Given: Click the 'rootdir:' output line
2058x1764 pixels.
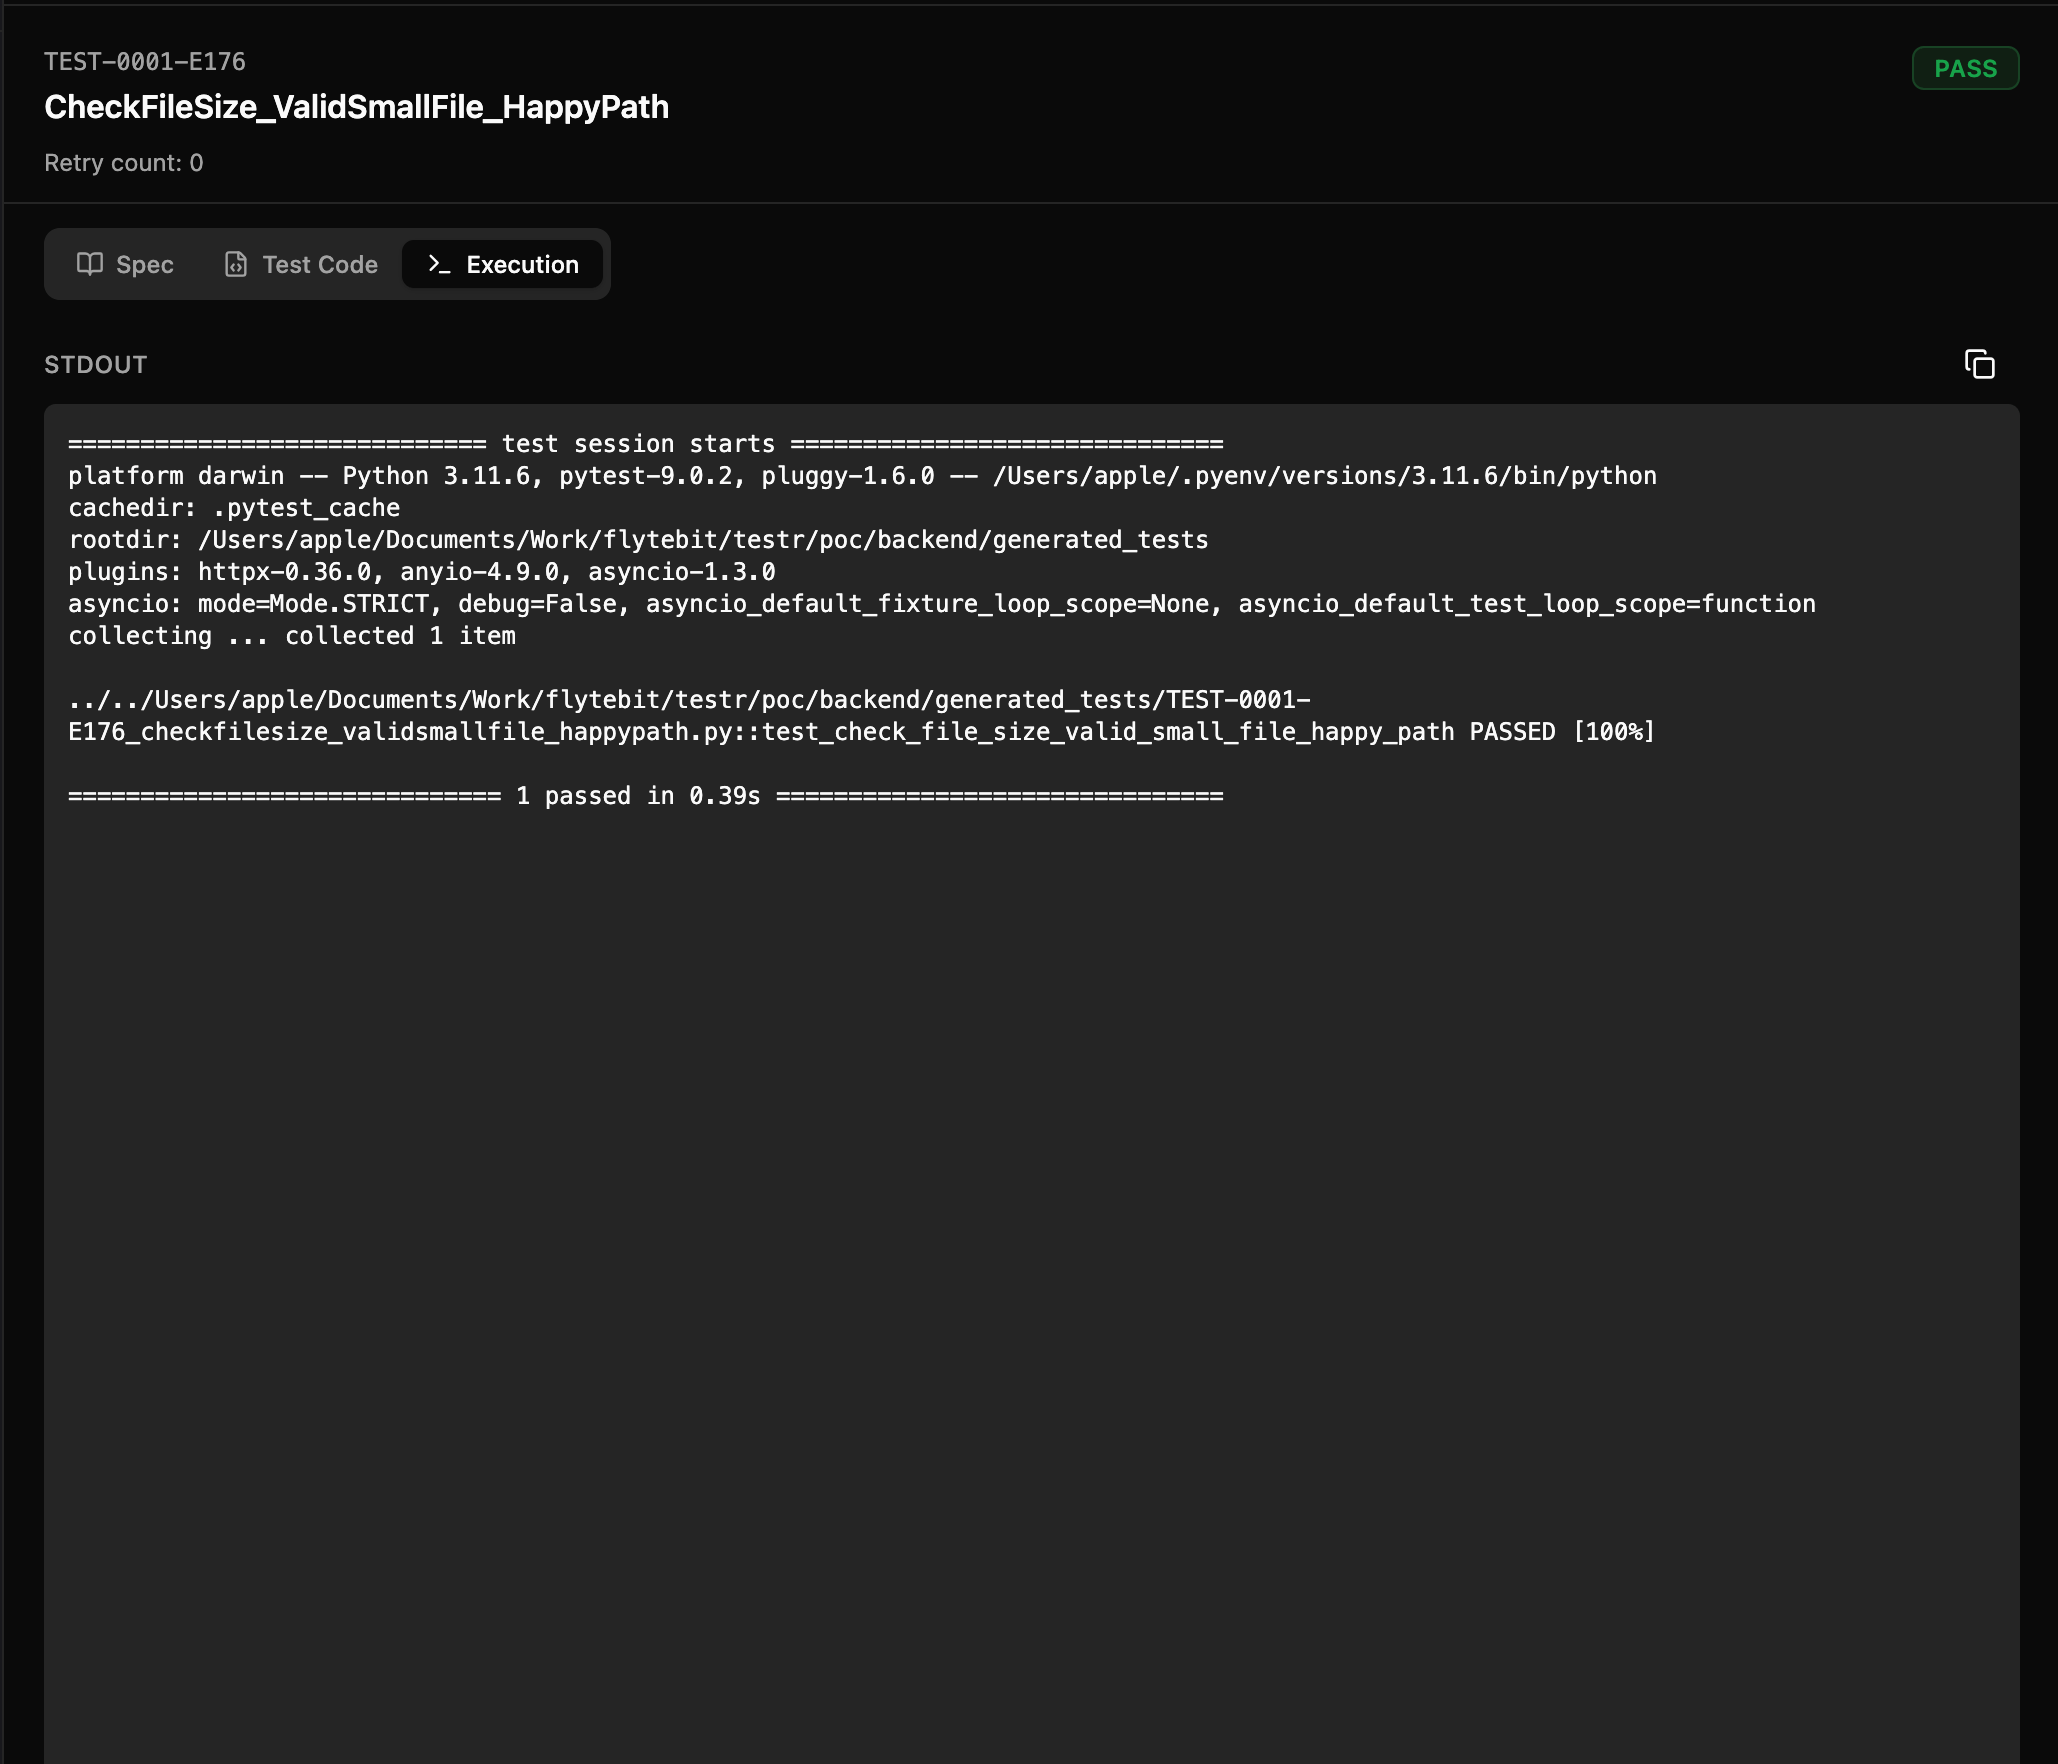Looking at the screenshot, I should point(638,540).
